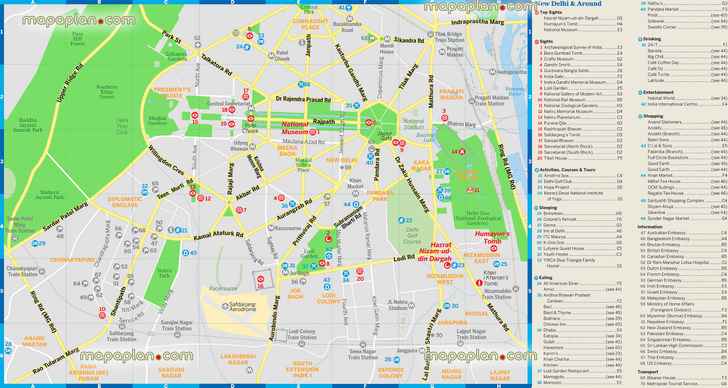The image size is (728, 388).
Task: Click the 'Eating' legend heading
Action: [546, 278]
